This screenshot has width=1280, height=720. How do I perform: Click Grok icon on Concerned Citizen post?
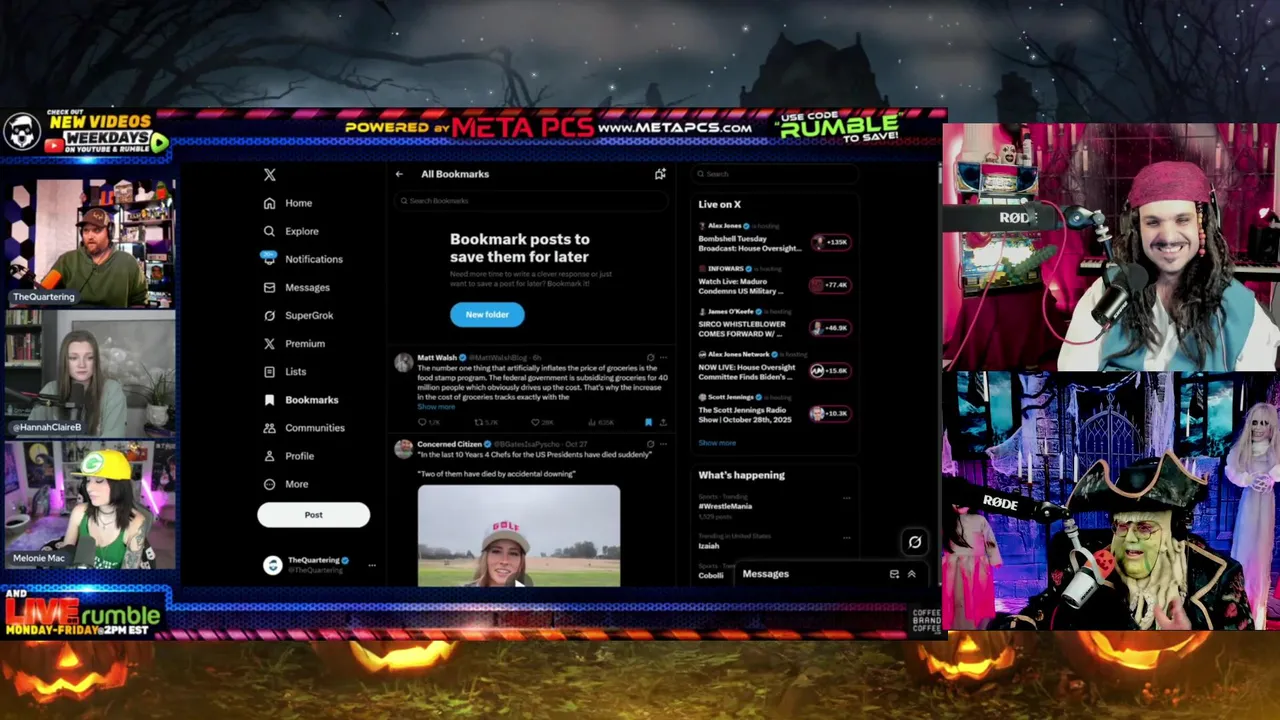pyautogui.click(x=650, y=444)
